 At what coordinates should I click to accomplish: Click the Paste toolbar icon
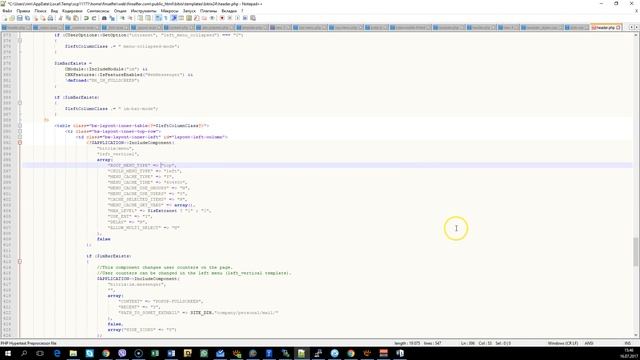pos(76,18)
